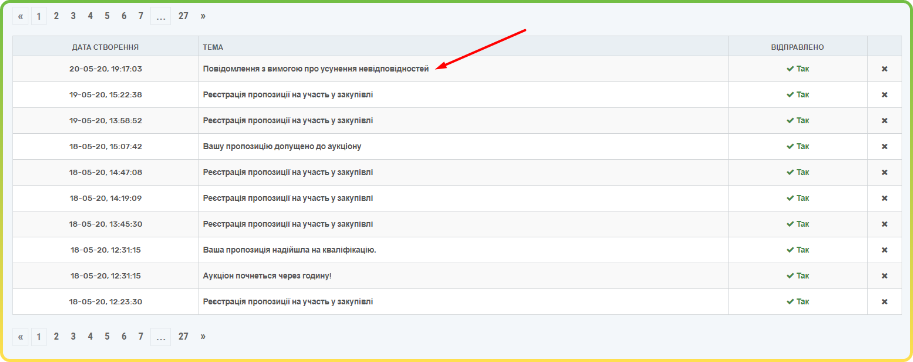913x362 pixels.
Task: Open 'Реєстрація пропозиції' message from 18-05-20, 13:45:30
Action: point(288,224)
